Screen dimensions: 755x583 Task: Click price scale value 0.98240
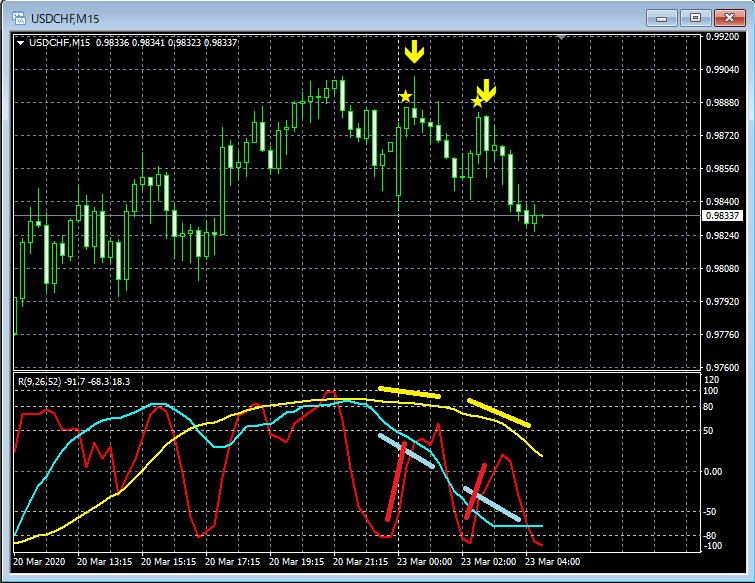[722, 235]
